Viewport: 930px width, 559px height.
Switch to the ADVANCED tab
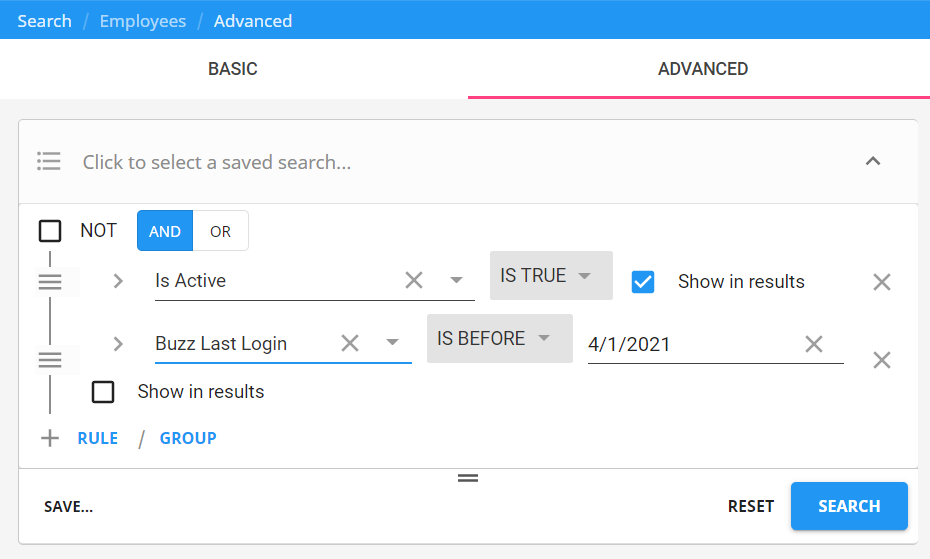703,69
